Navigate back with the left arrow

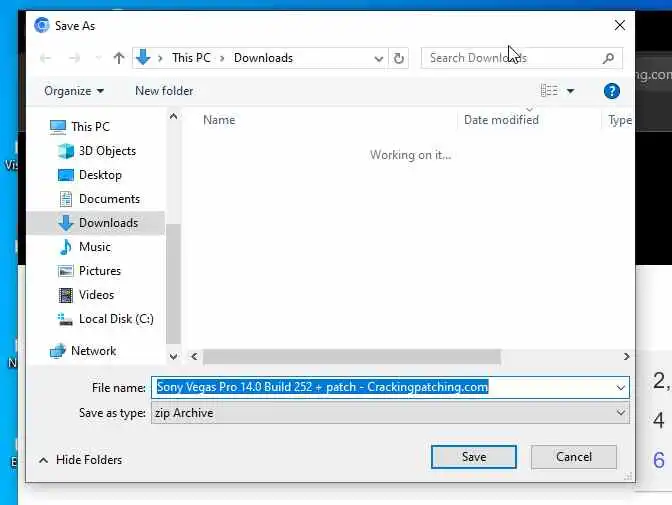[45, 58]
